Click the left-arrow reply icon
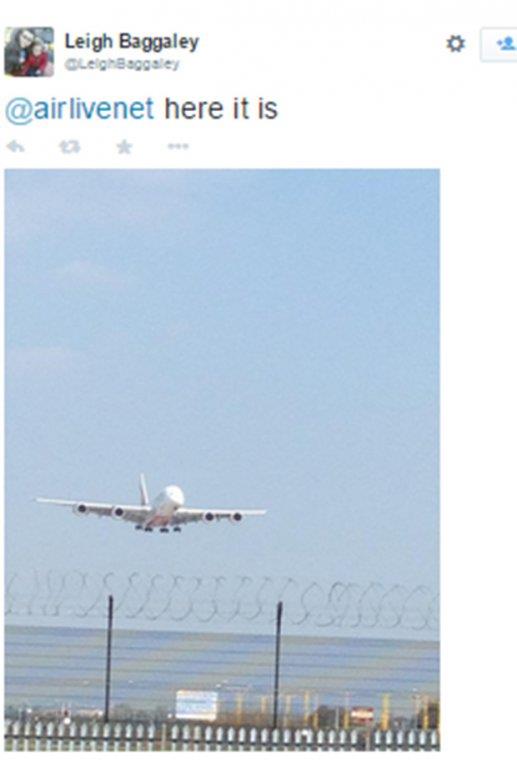This screenshot has width=517, height=768. pyautogui.click(x=16, y=146)
